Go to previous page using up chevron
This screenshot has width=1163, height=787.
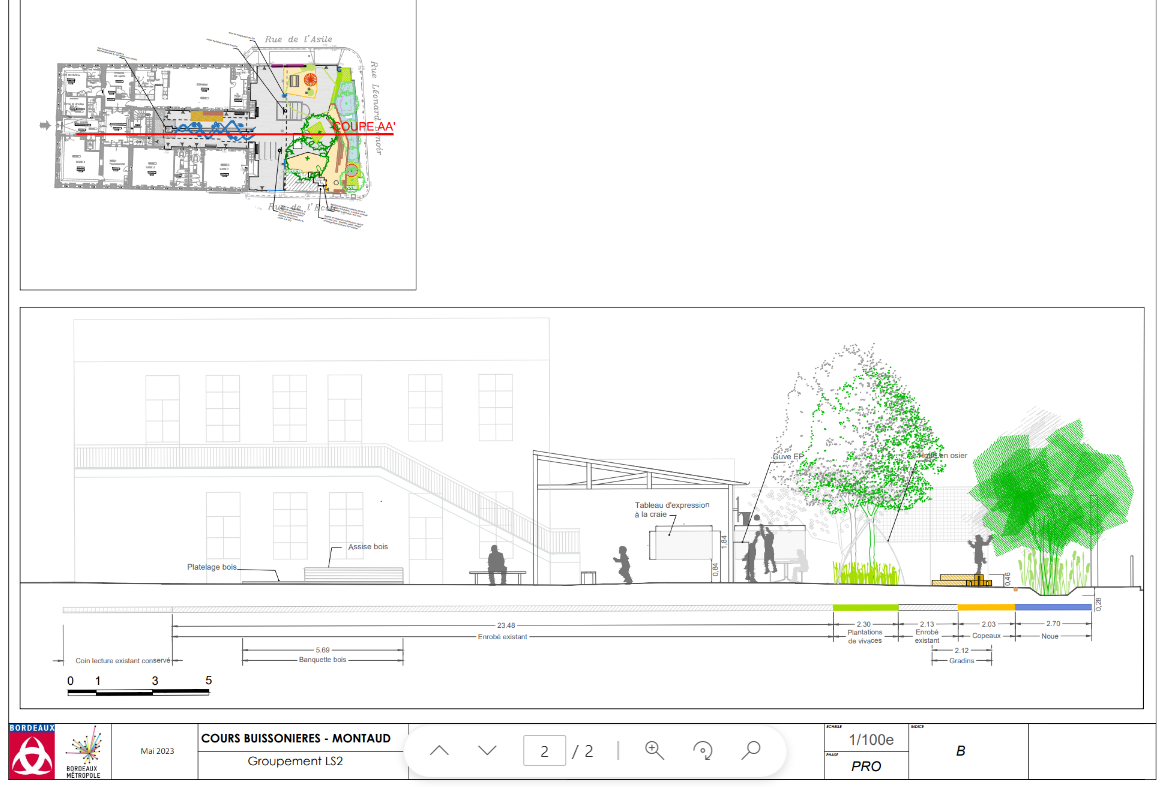439,750
